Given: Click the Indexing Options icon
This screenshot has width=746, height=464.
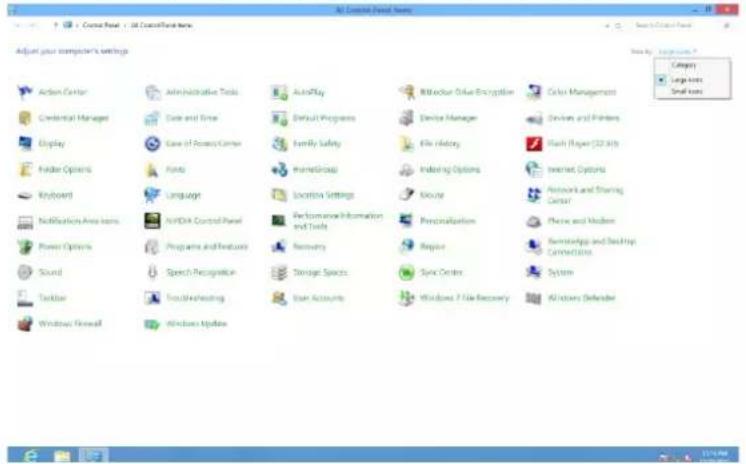Looking at the screenshot, I should pos(406,169).
